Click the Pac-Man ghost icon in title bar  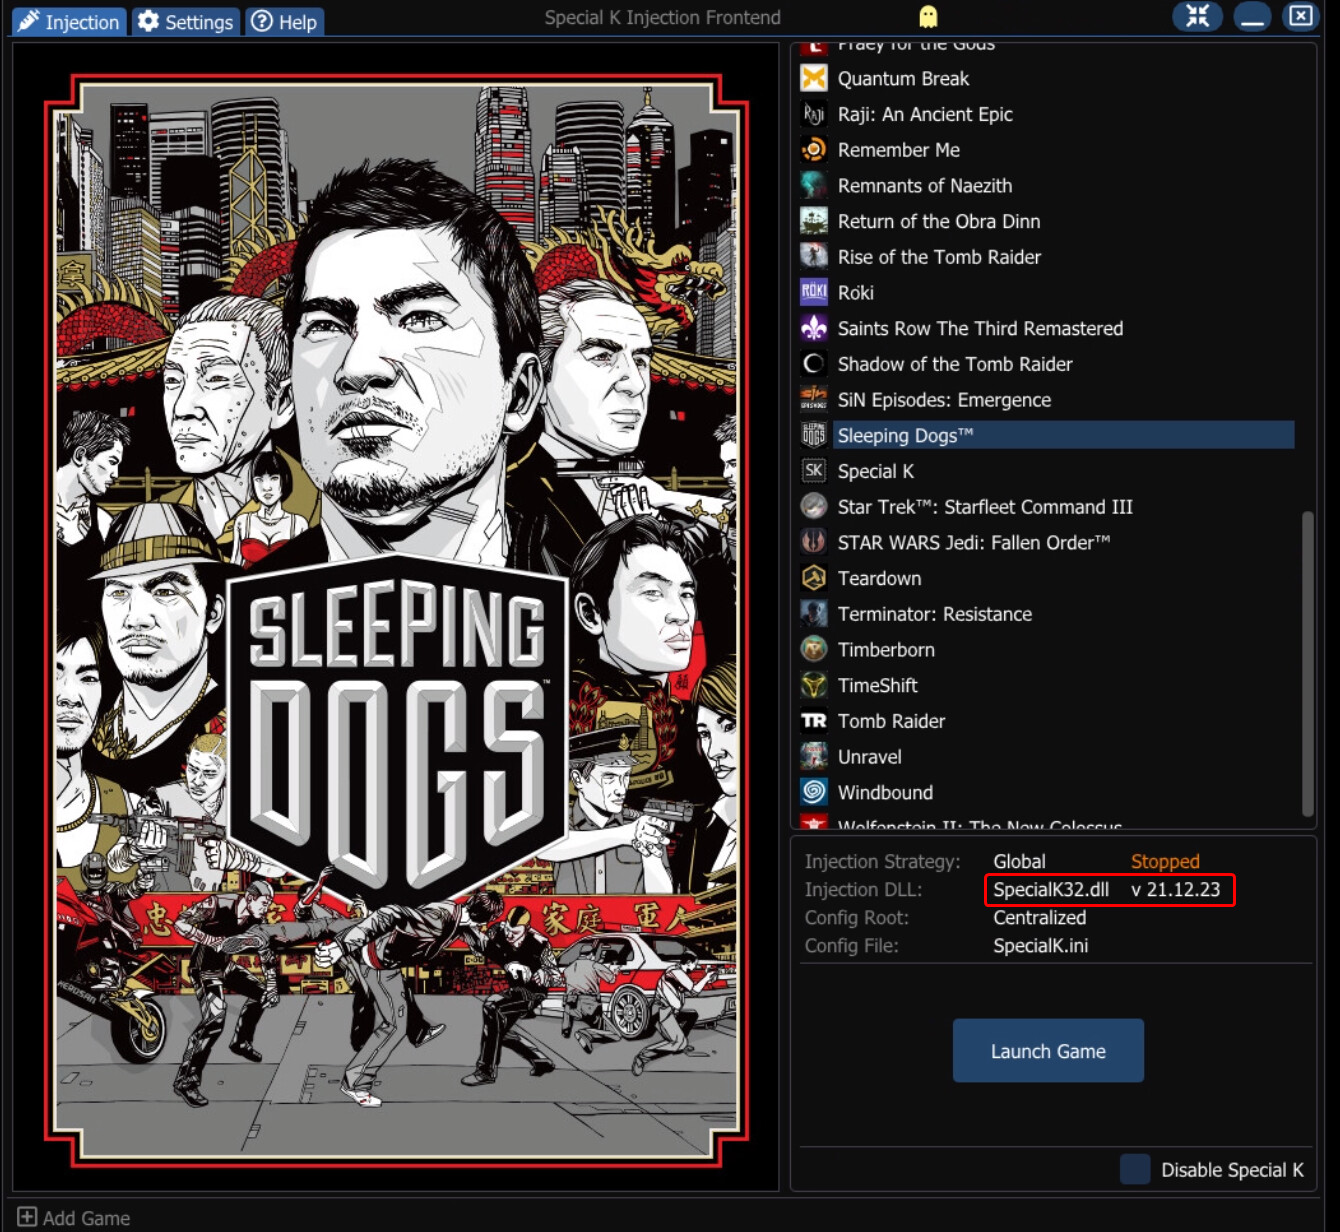928,14
